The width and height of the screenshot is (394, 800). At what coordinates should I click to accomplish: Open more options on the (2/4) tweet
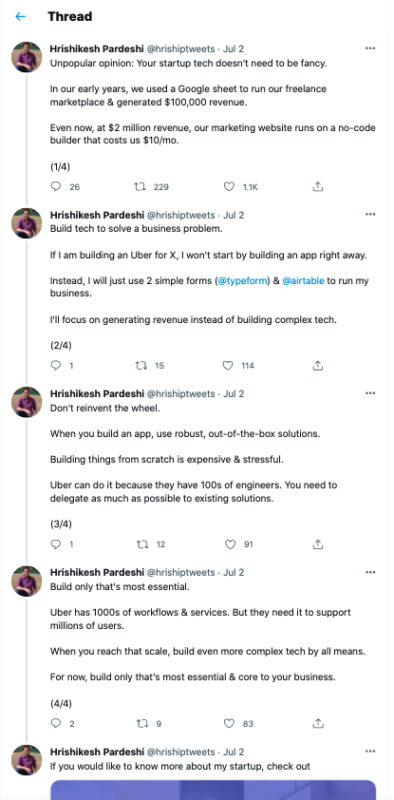pos(371,215)
